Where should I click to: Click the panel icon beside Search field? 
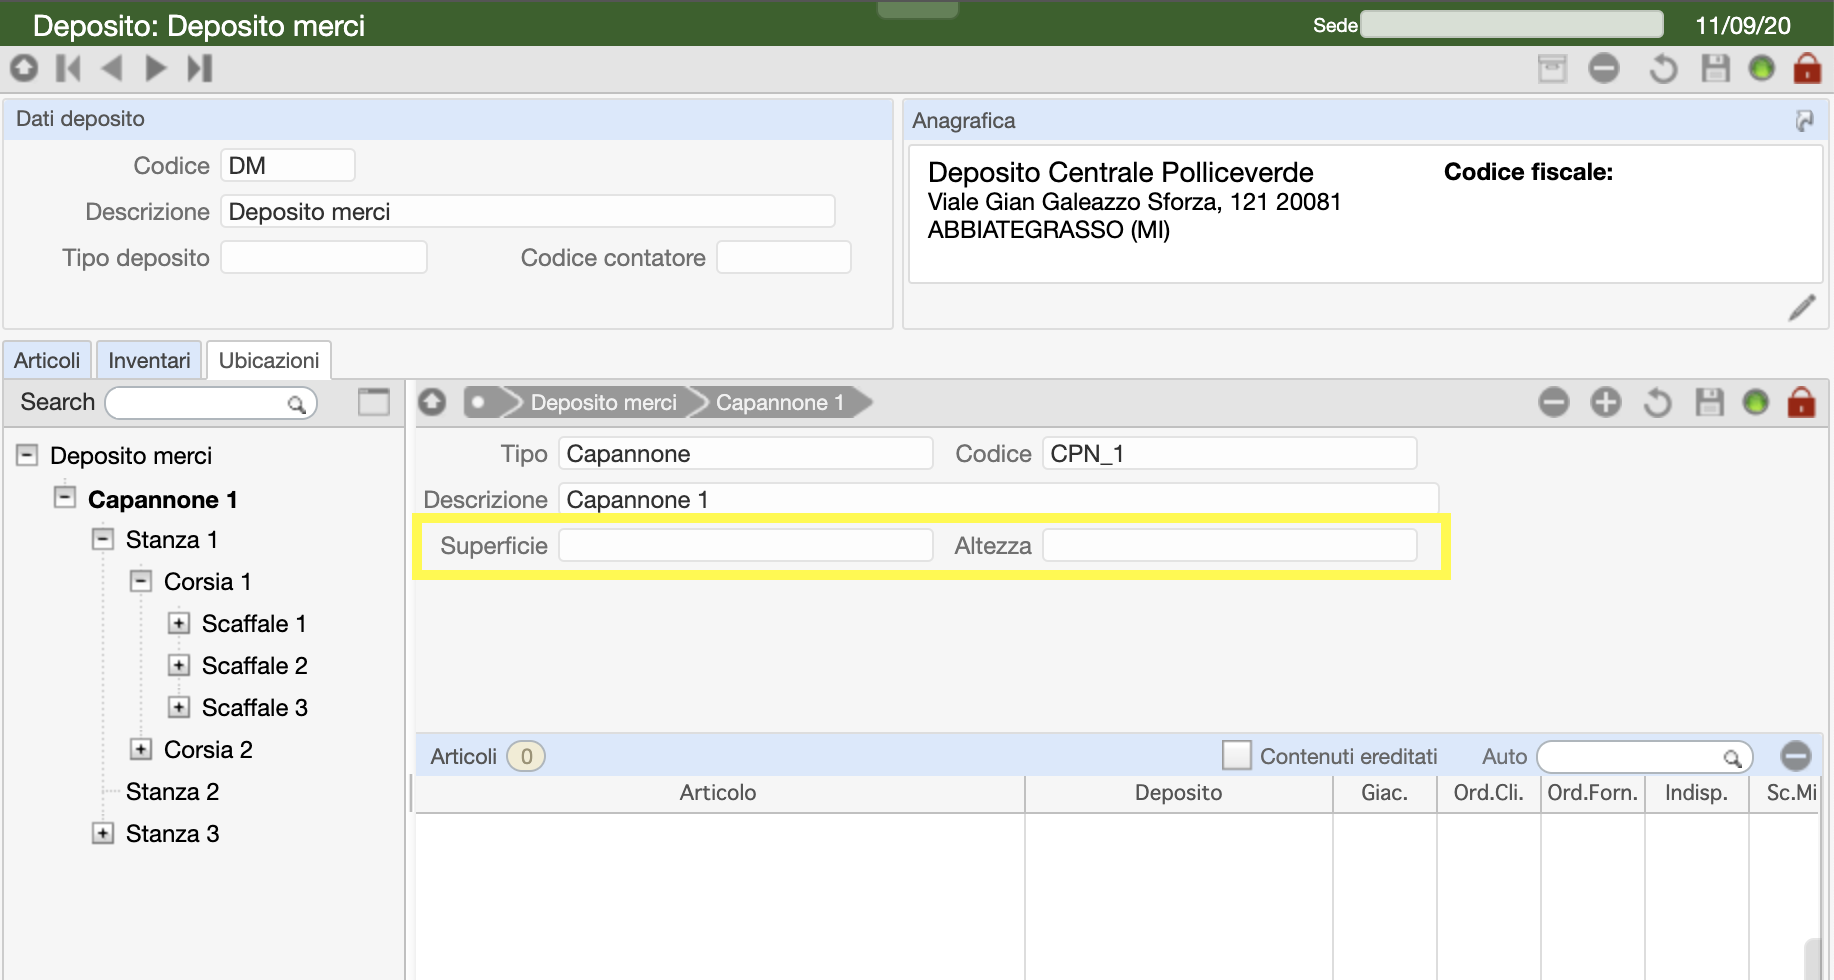[x=374, y=402]
